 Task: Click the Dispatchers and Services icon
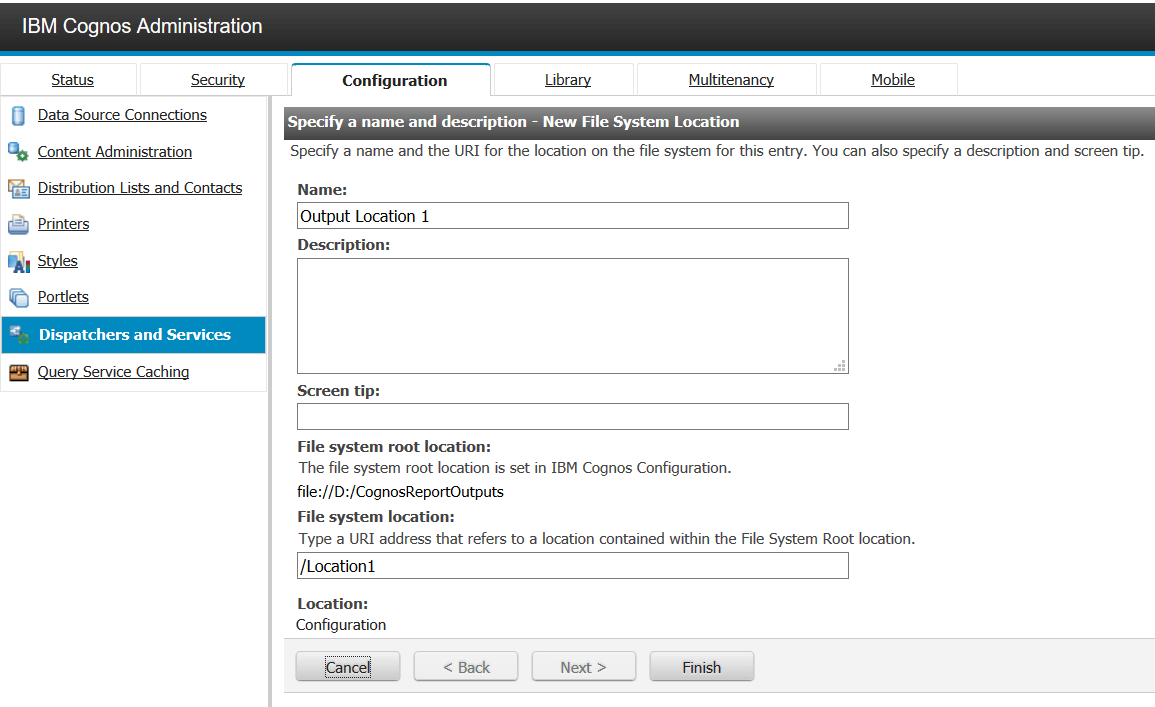pos(19,334)
